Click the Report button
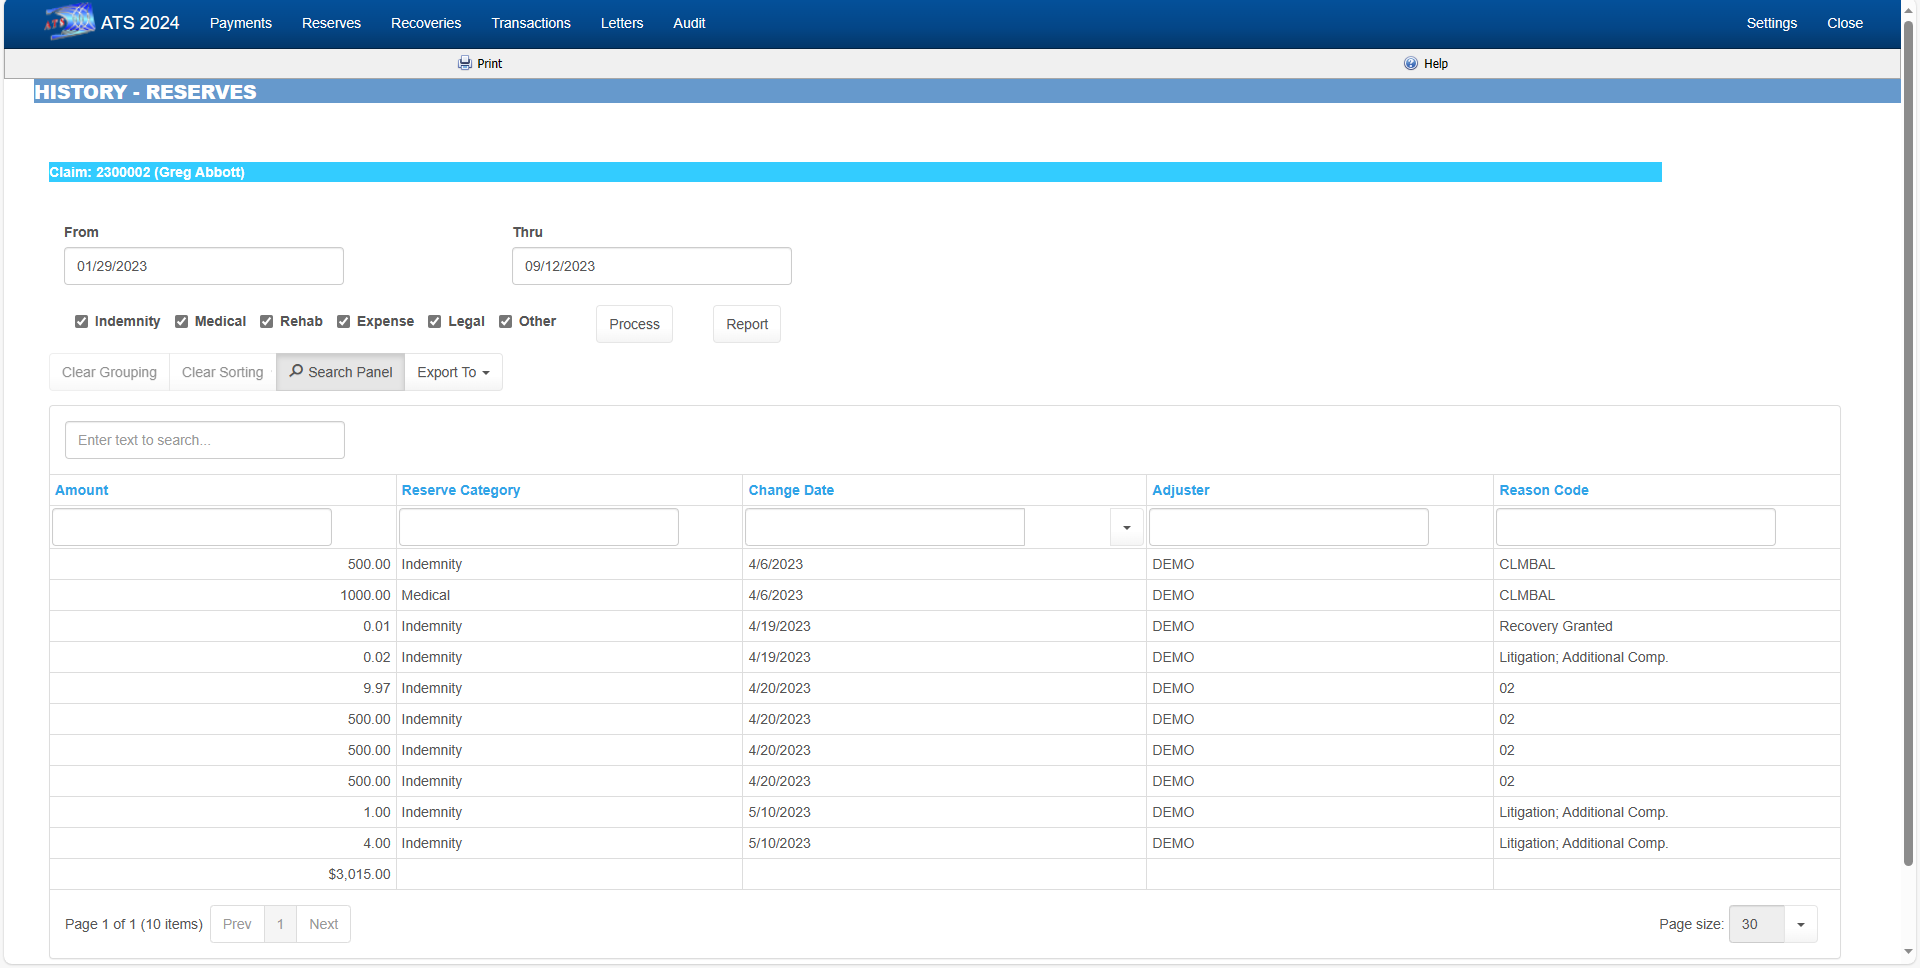 pos(746,324)
